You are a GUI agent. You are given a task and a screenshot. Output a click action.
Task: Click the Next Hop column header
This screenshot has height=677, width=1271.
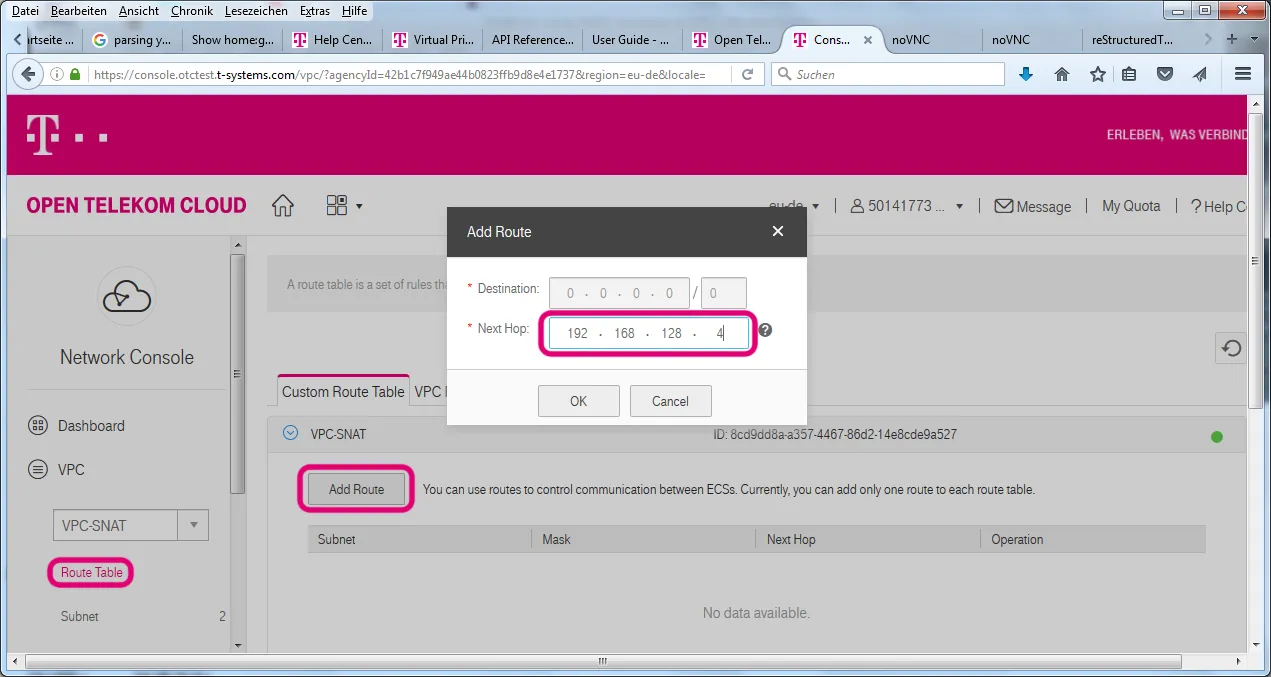868,539
